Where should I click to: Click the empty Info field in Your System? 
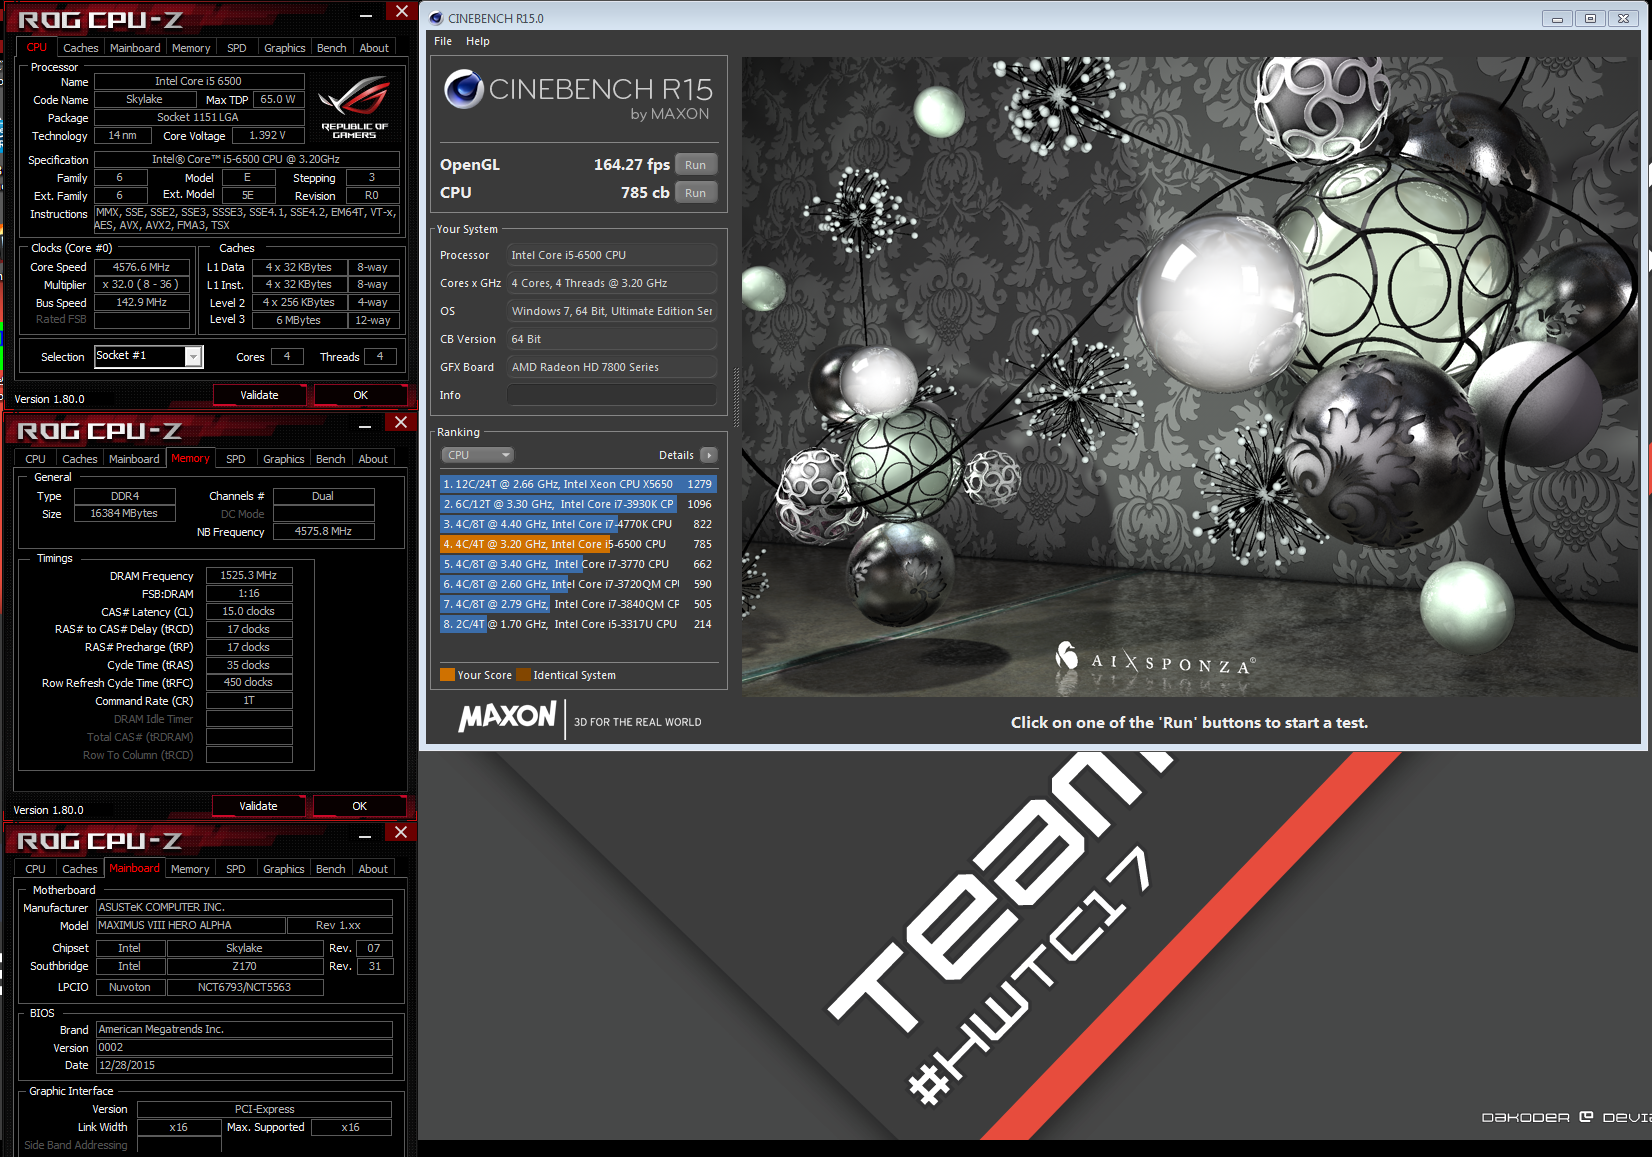(x=612, y=395)
